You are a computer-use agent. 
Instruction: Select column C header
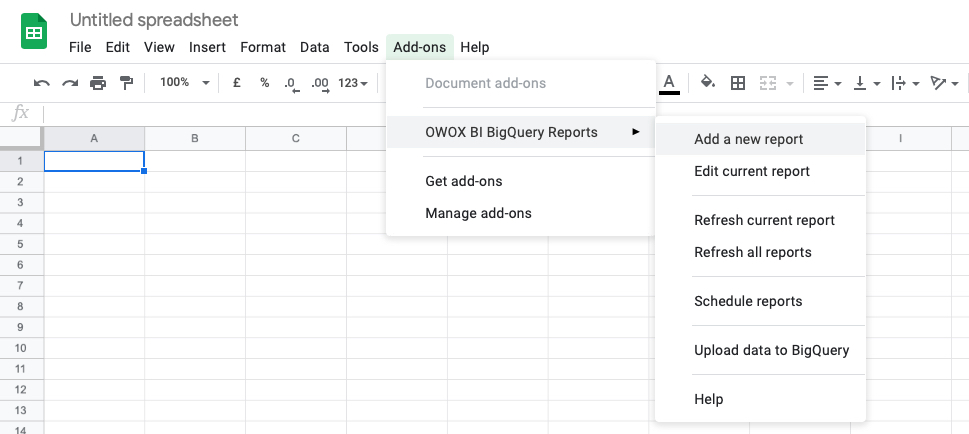[x=295, y=138]
